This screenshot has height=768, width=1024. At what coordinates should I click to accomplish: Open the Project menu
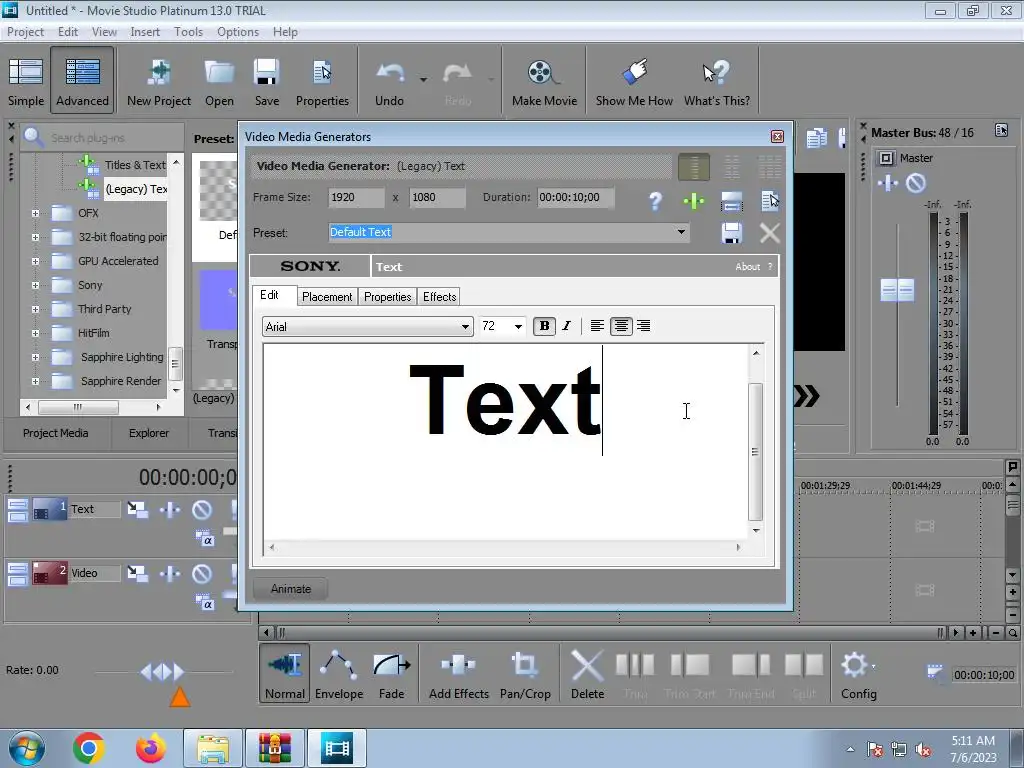(x=25, y=31)
